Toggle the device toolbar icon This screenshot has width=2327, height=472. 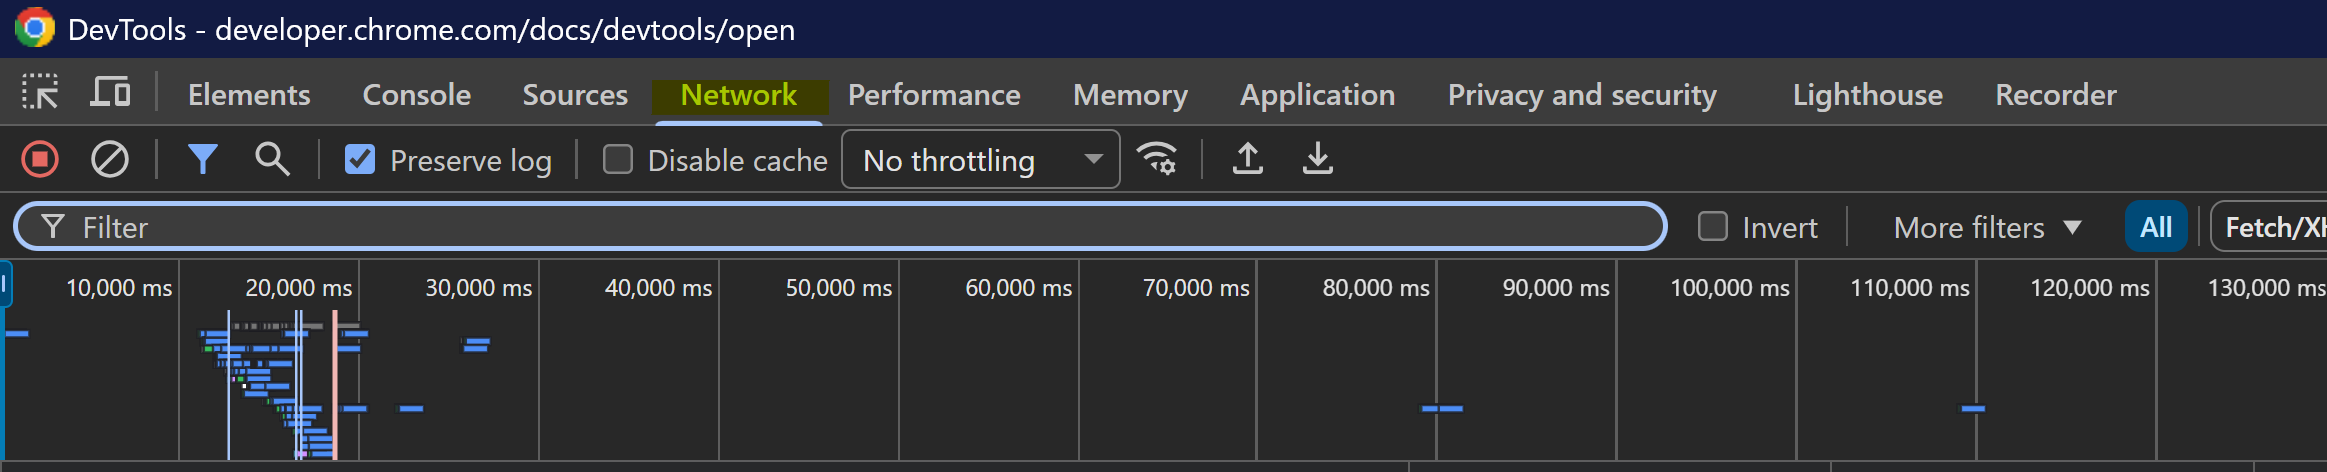point(110,93)
